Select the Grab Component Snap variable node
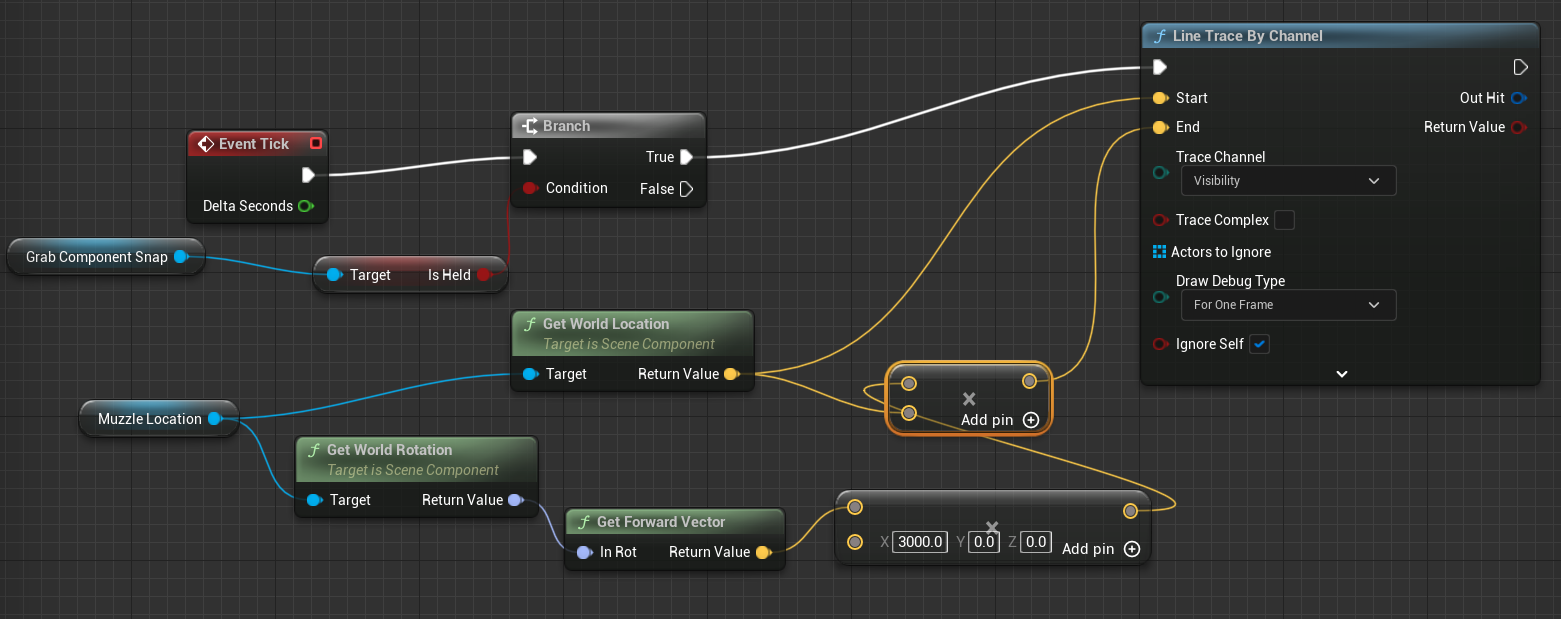Image resolution: width=1561 pixels, height=619 pixels. 105,257
